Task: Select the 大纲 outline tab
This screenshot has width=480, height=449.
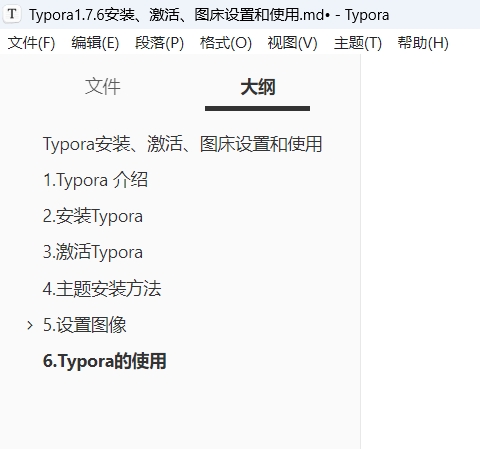Action: [258, 87]
